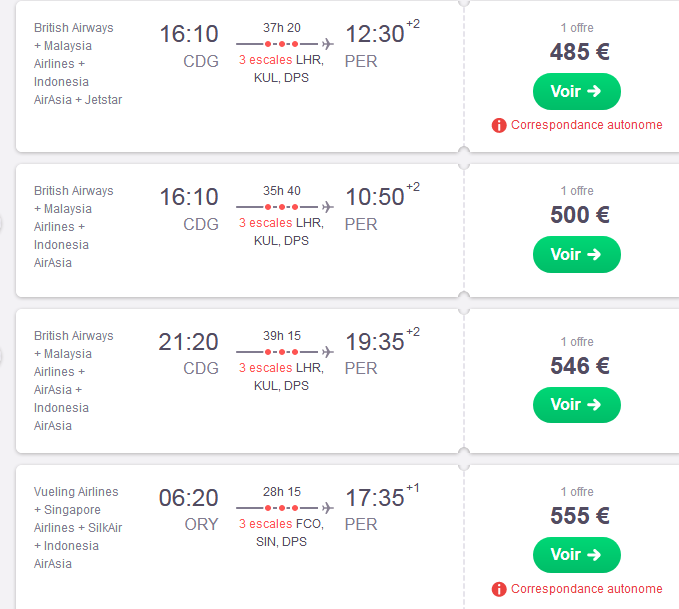
Task: Click airplane icon on the 35h 40 route
Action: click(328, 207)
